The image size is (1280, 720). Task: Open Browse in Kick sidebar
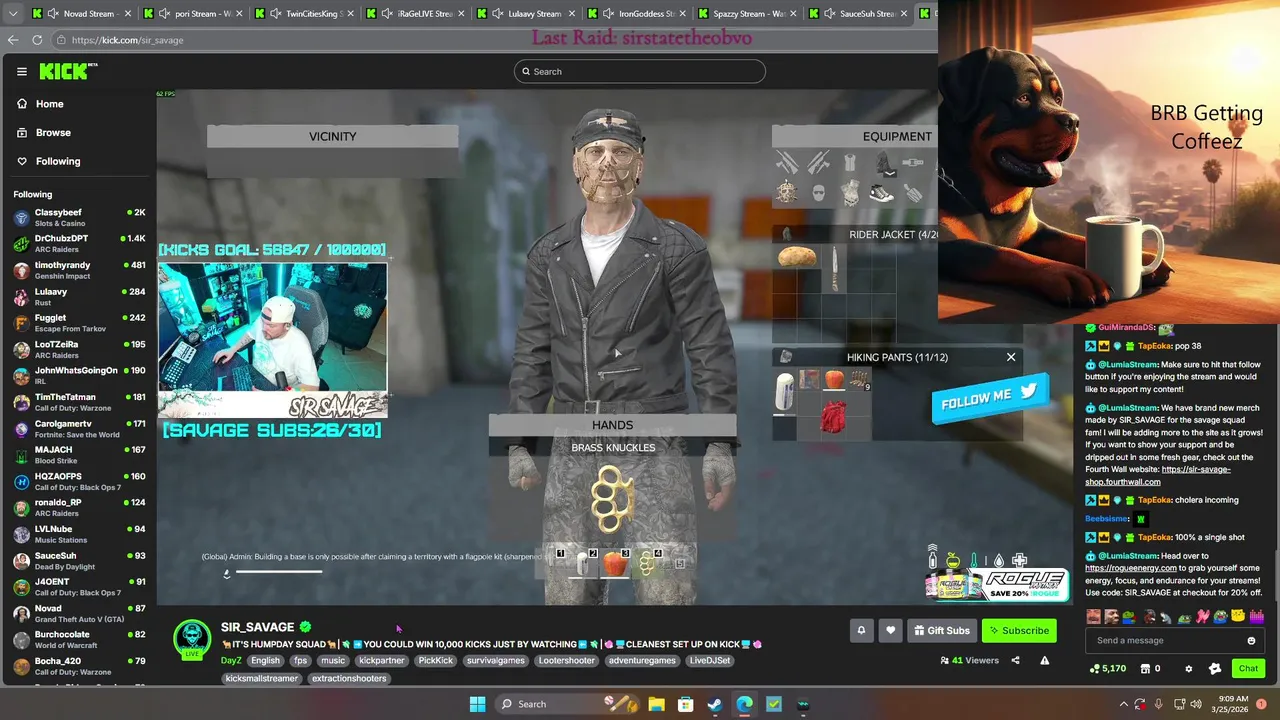click(x=53, y=132)
